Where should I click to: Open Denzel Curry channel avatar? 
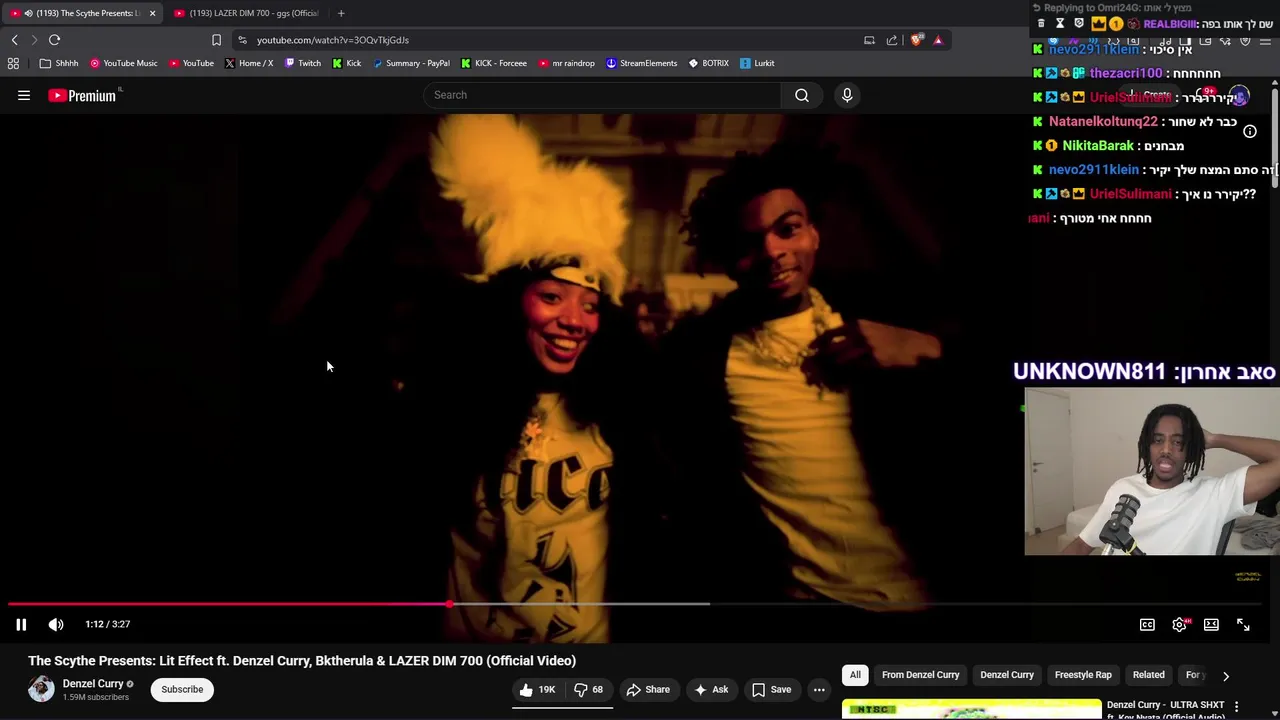(41, 689)
